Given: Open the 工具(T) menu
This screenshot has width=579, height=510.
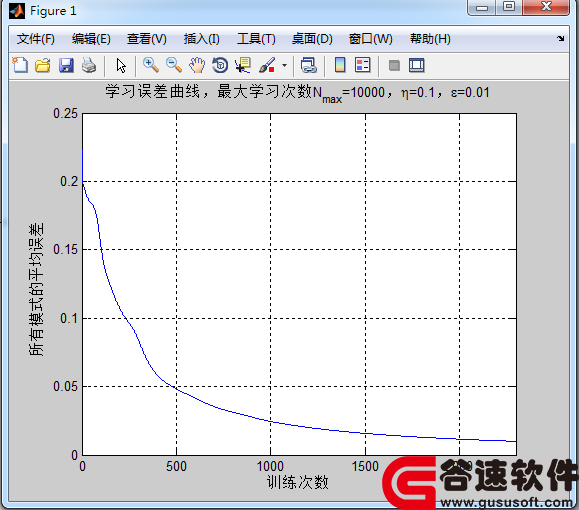Looking at the screenshot, I should tap(256, 39).
